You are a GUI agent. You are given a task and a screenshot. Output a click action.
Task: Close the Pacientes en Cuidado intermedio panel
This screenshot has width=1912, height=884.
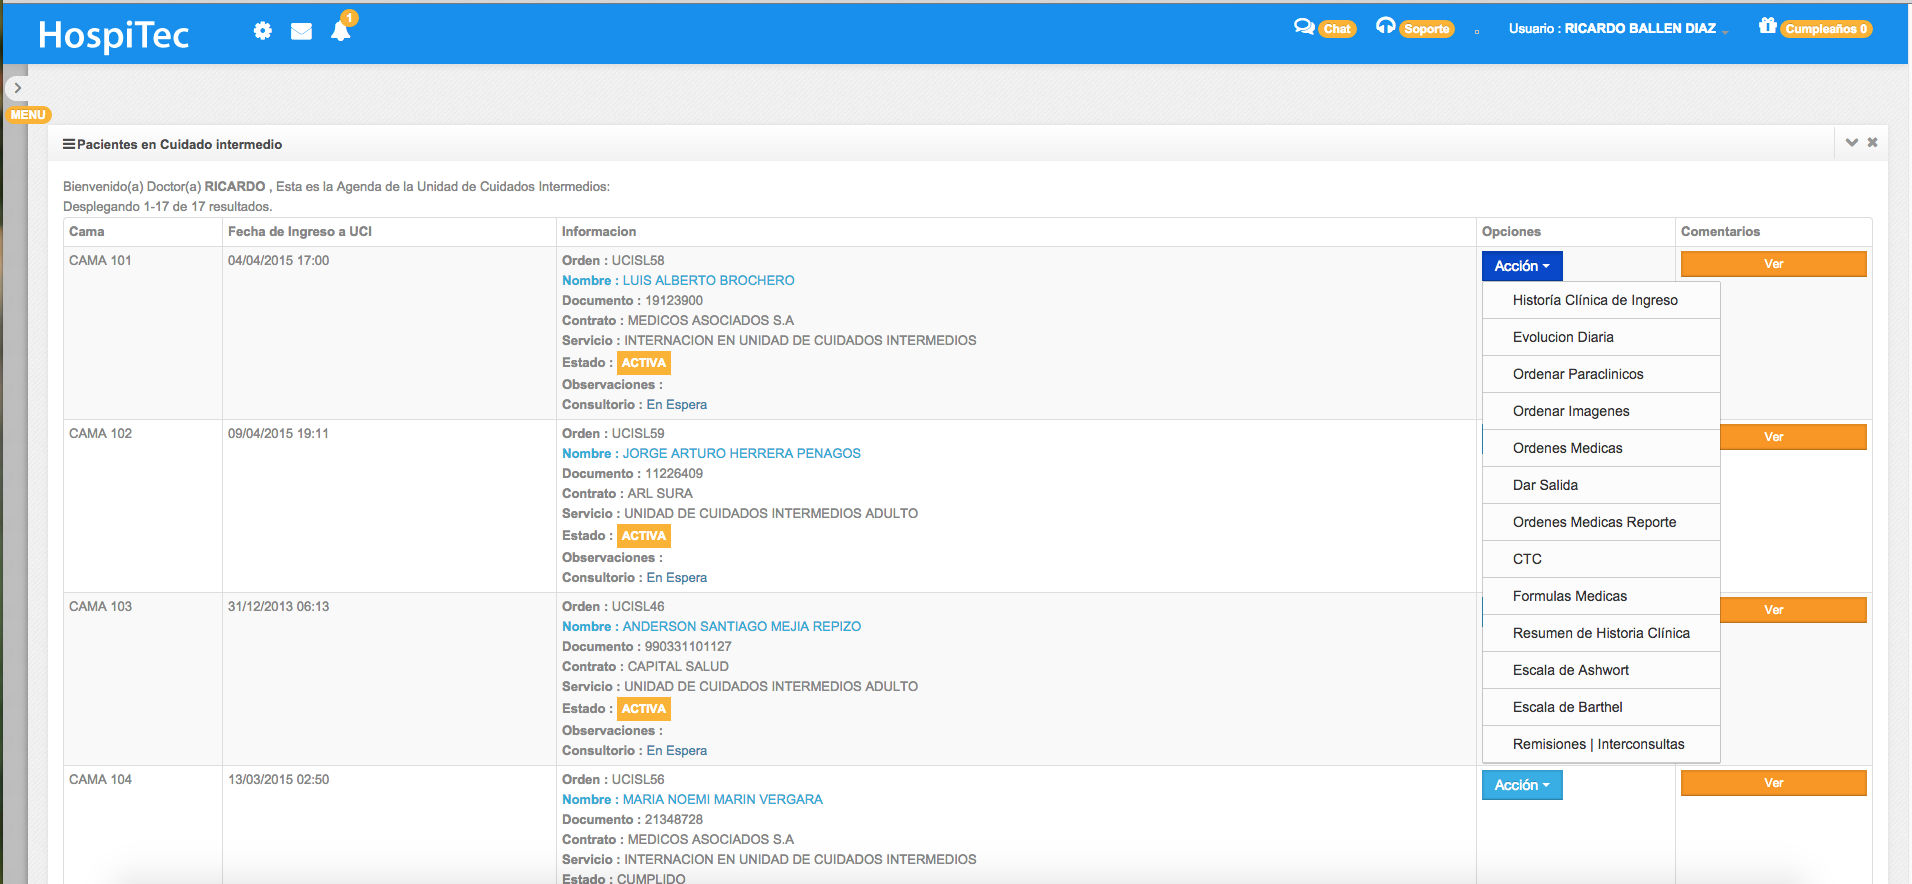click(1872, 143)
